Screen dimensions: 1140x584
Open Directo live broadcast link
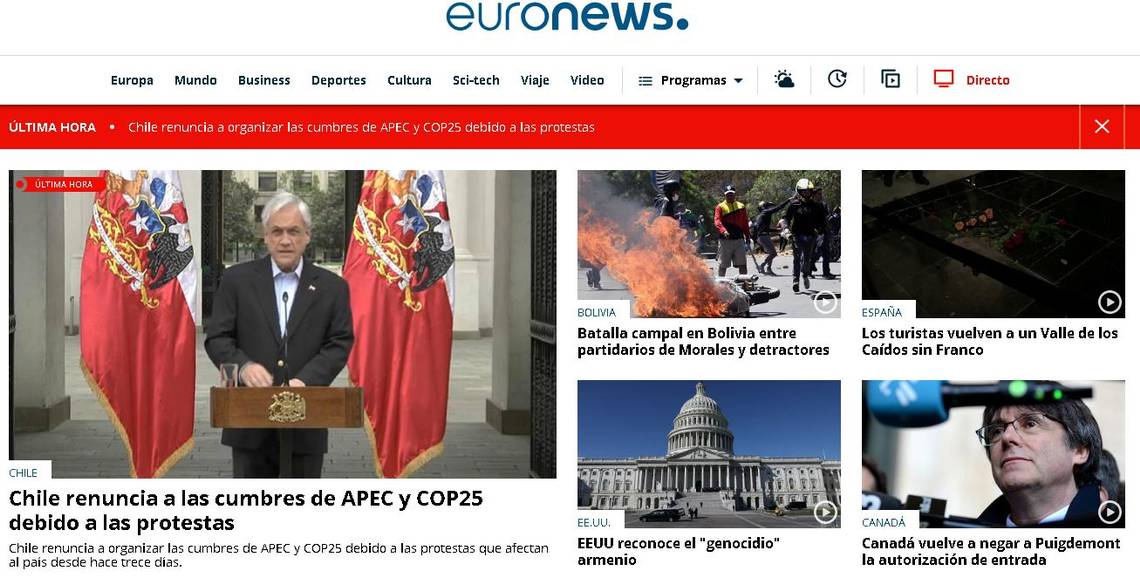coord(987,80)
